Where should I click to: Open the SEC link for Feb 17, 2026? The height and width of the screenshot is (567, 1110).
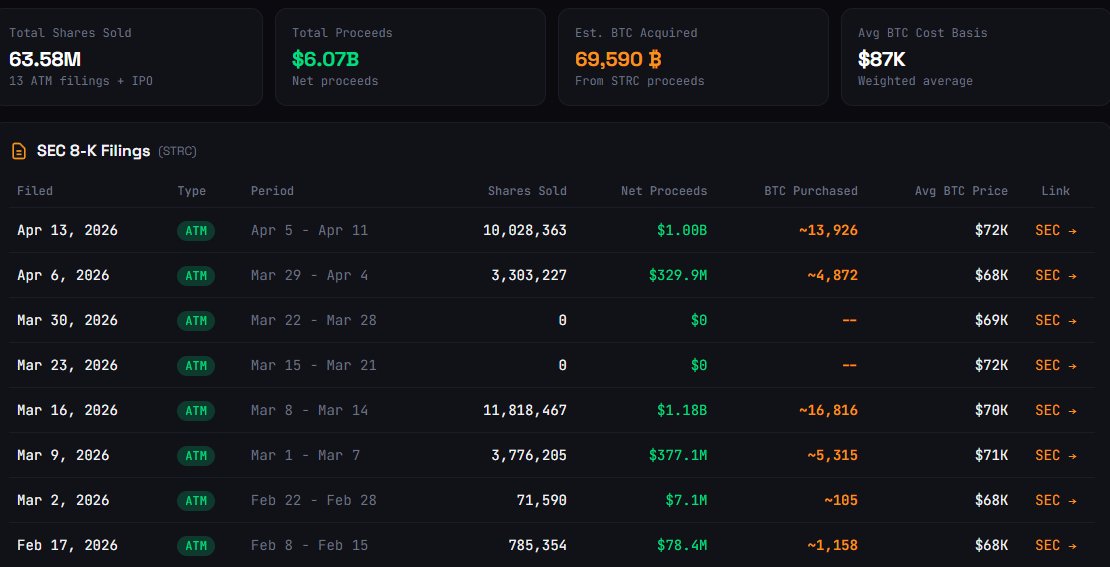1055,545
